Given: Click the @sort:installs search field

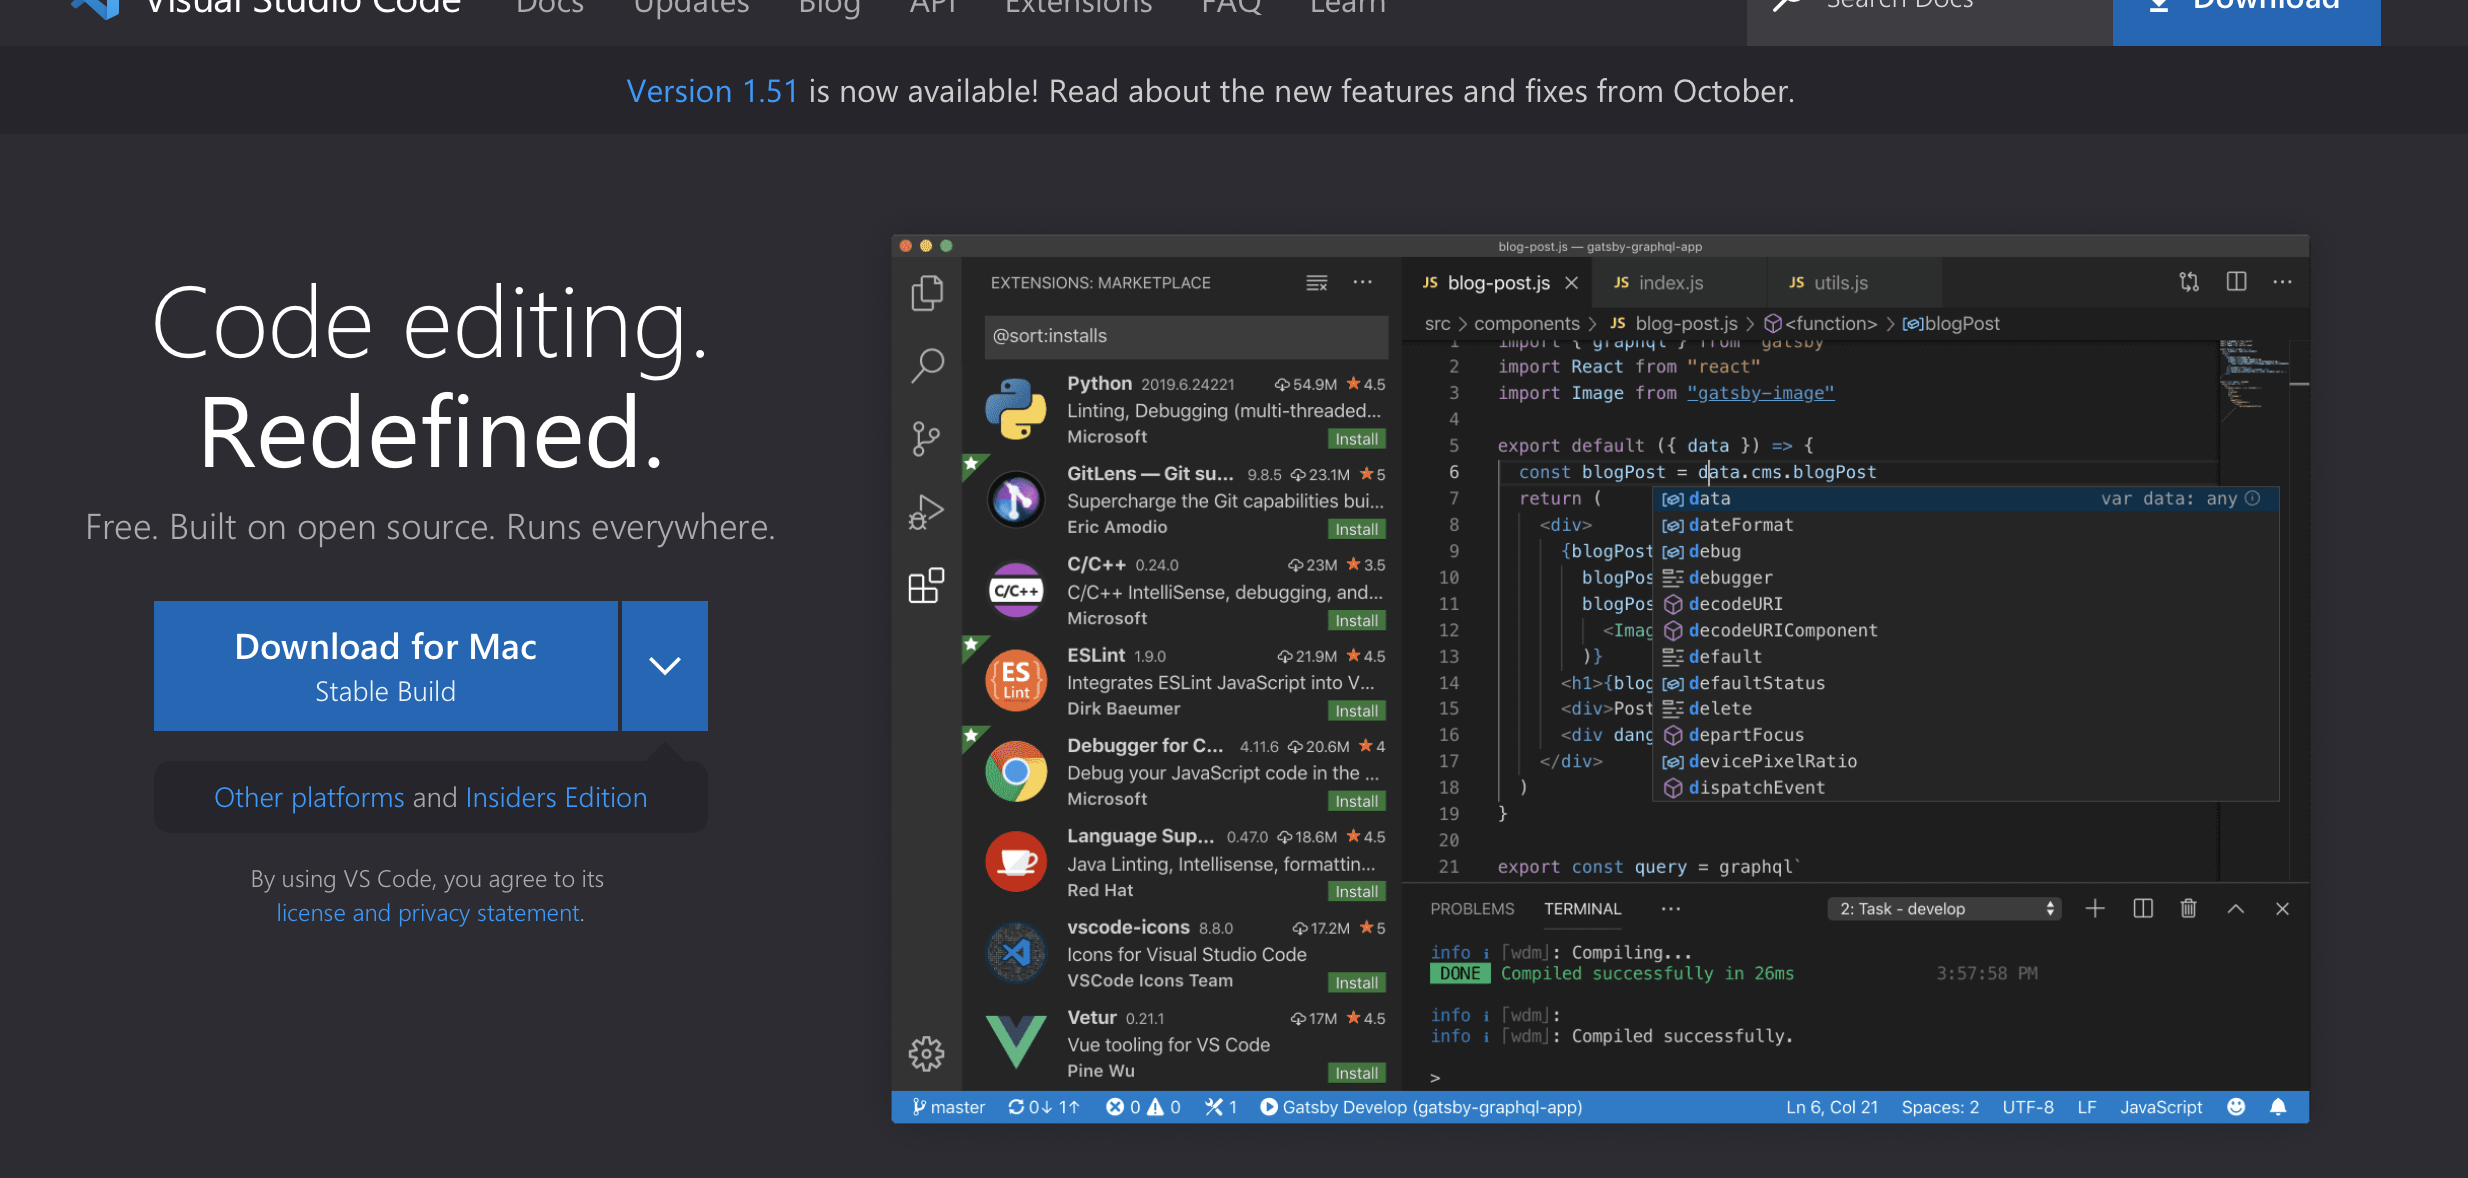Looking at the screenshot, I should 1185,336.
